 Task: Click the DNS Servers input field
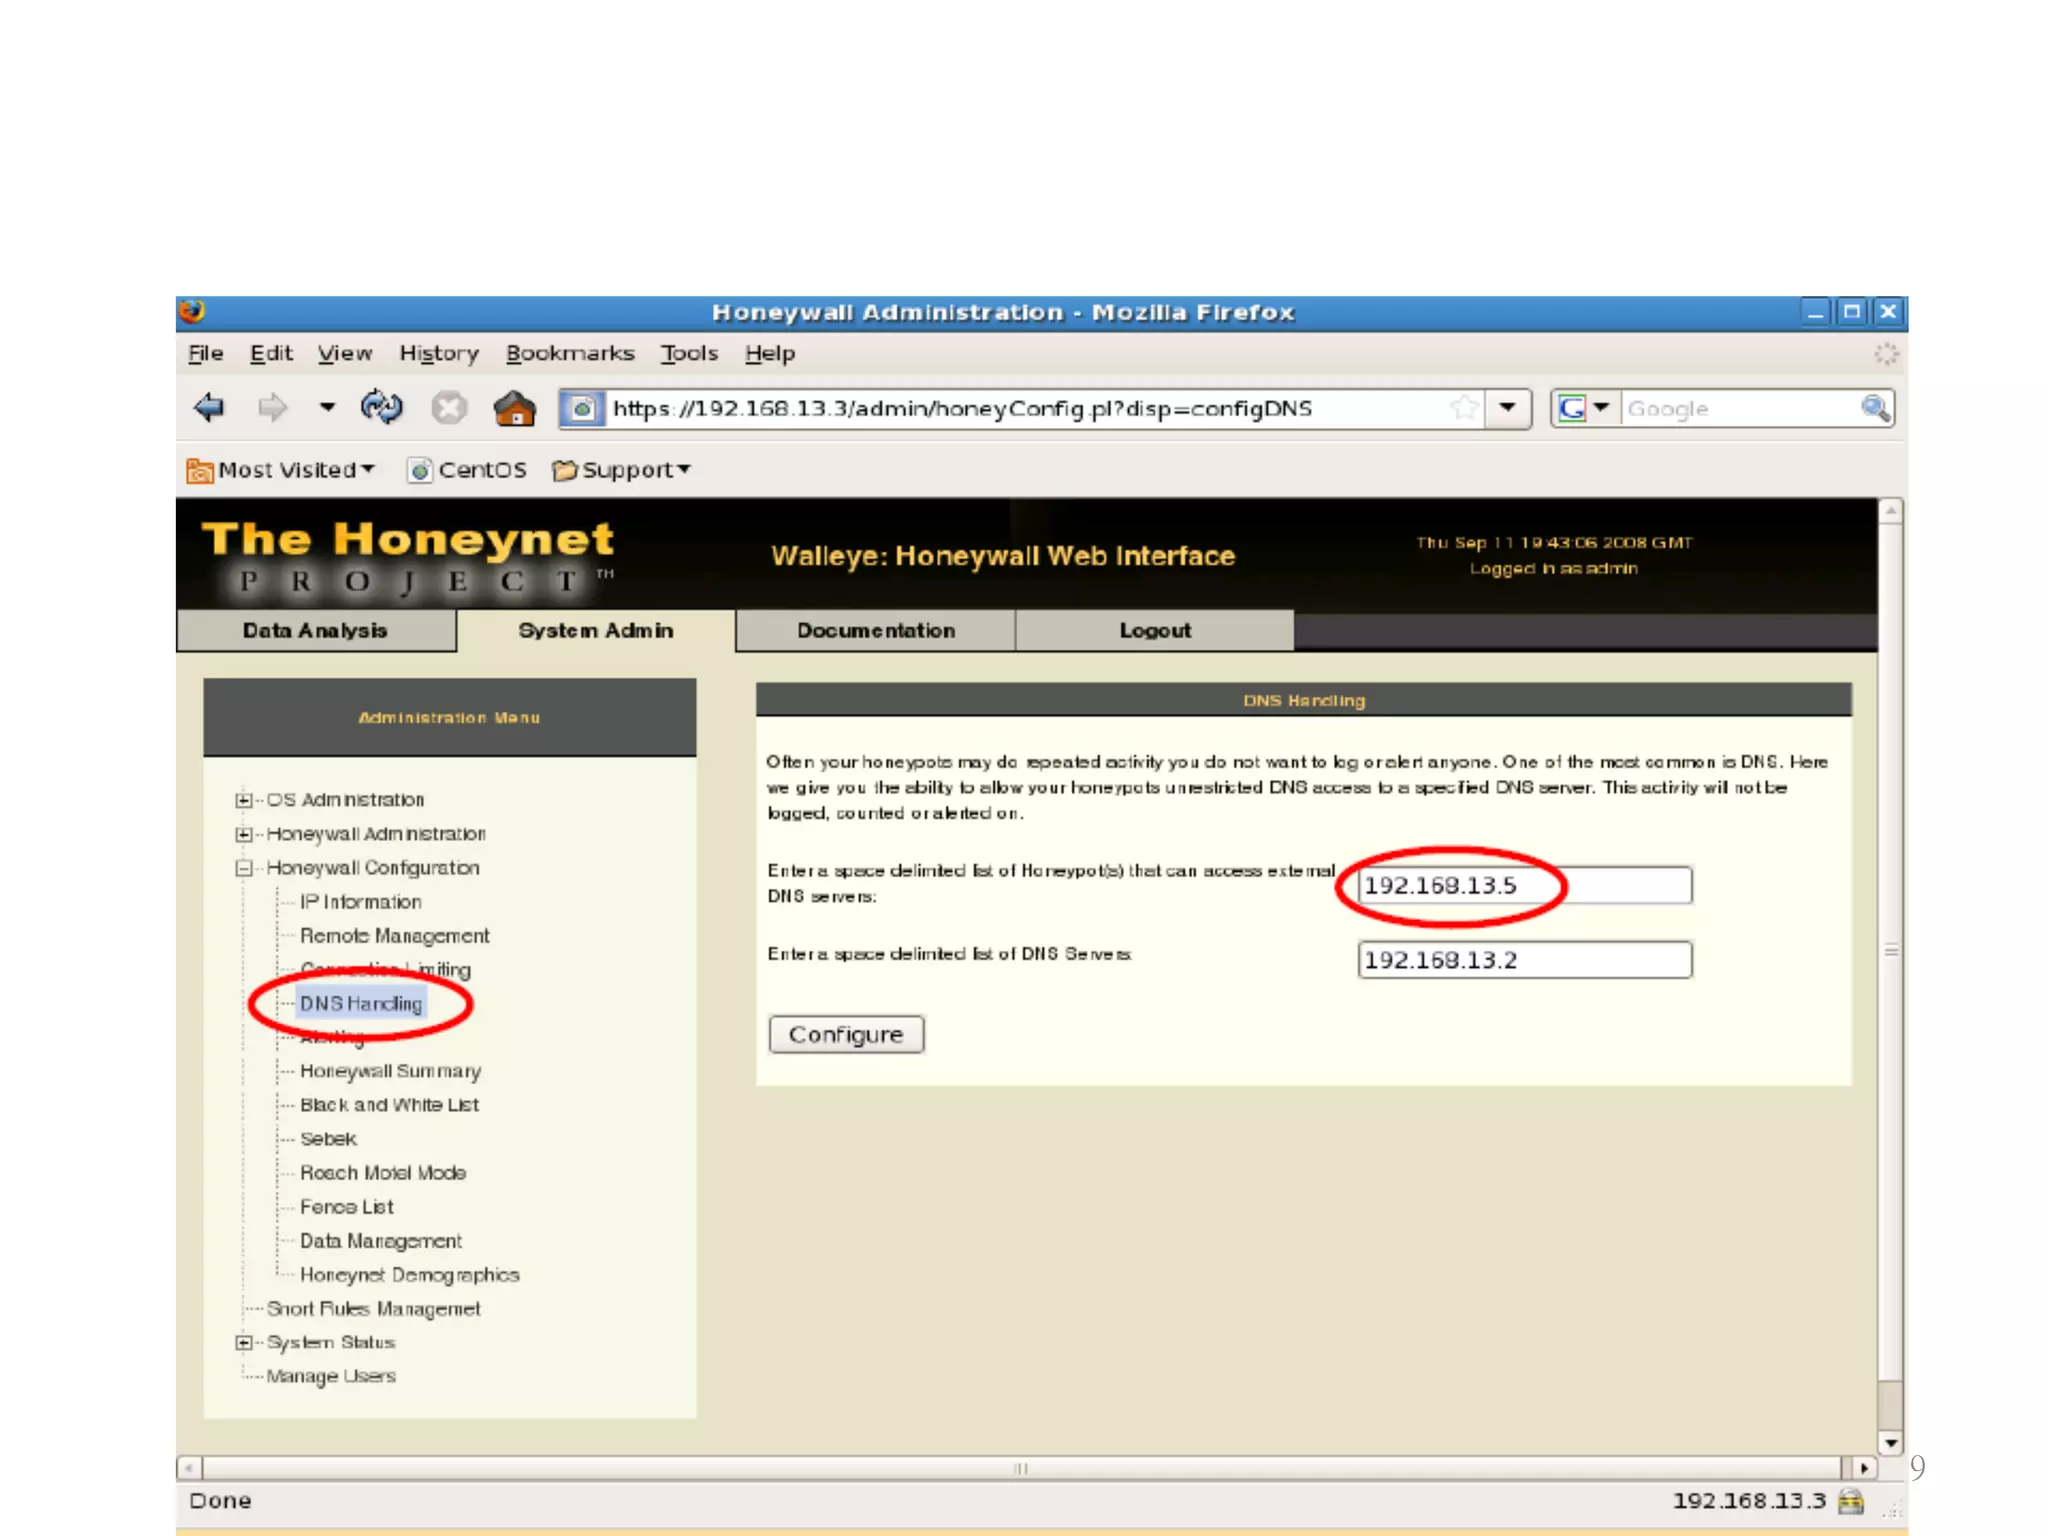[1524, 960]
